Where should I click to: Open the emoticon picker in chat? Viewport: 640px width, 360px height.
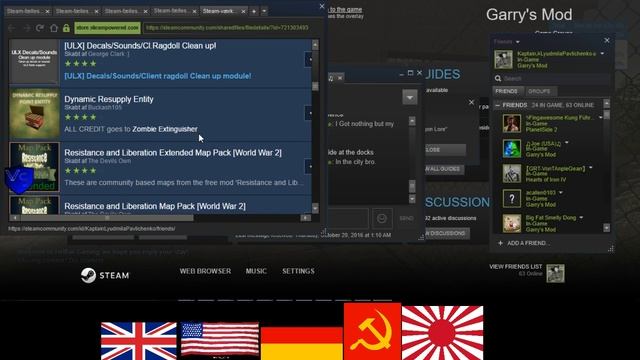[x=382, y=218]
